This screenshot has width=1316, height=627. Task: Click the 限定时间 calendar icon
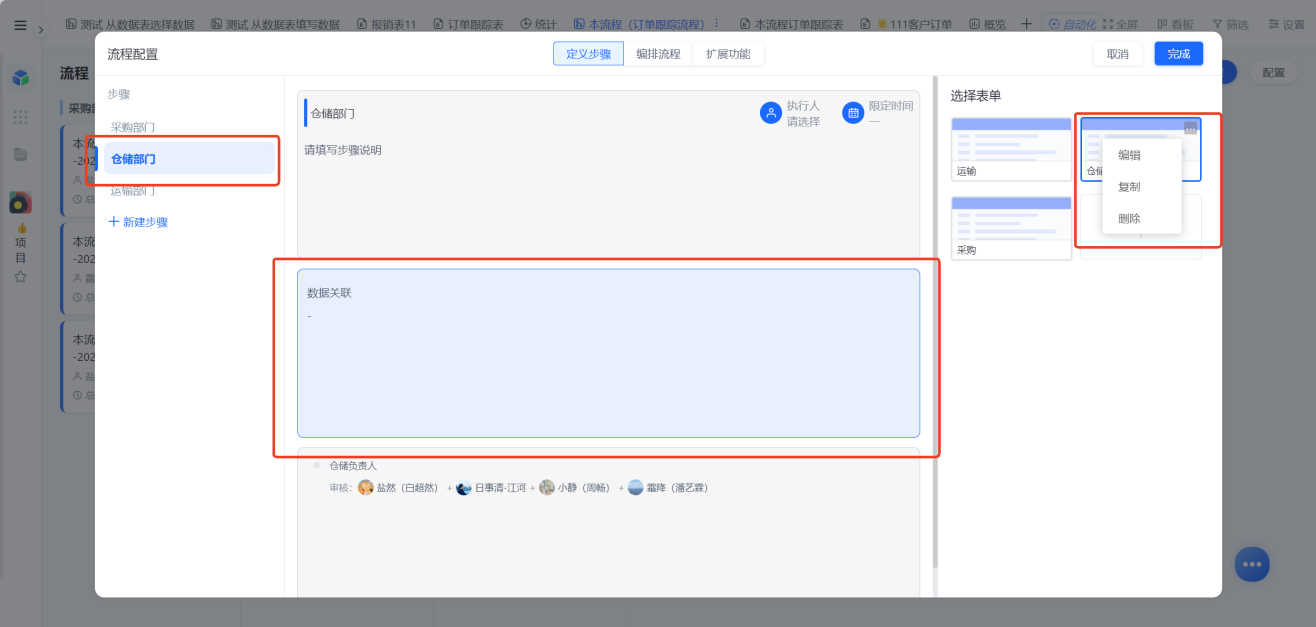tap(853, 113)
